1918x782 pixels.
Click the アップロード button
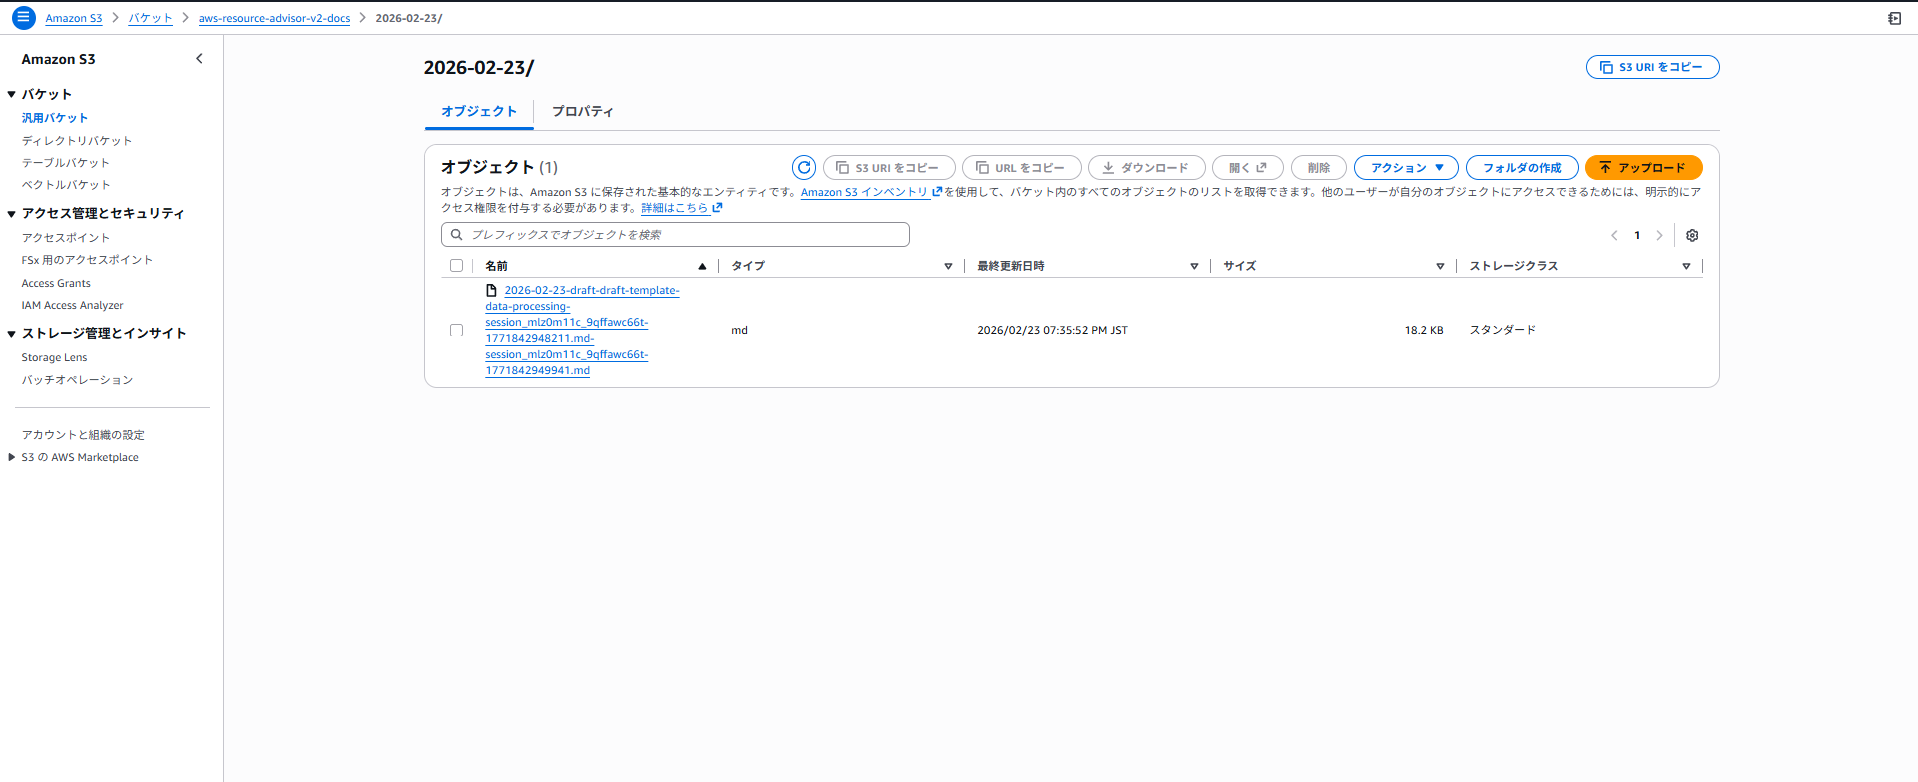[1643, 168]
